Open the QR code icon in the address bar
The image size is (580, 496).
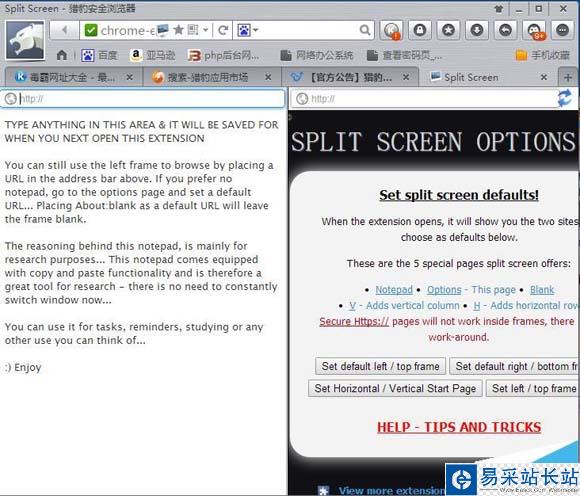192,30
